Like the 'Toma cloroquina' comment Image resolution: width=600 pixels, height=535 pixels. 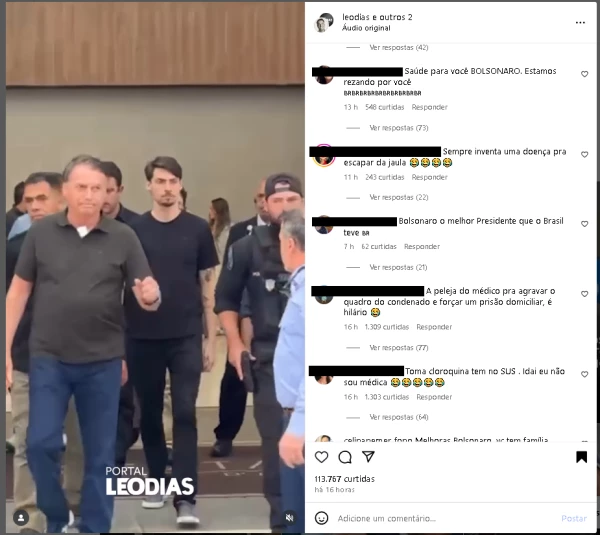click(584, 374)
